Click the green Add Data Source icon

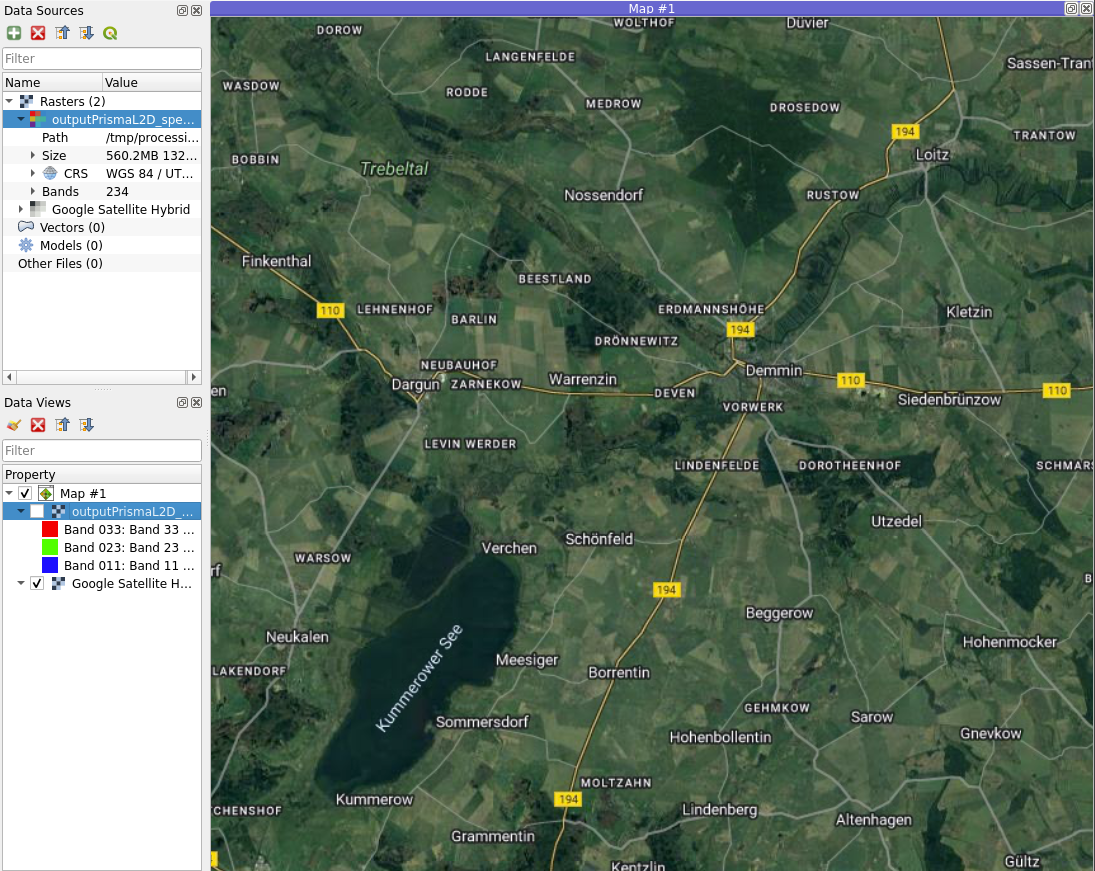14,33
